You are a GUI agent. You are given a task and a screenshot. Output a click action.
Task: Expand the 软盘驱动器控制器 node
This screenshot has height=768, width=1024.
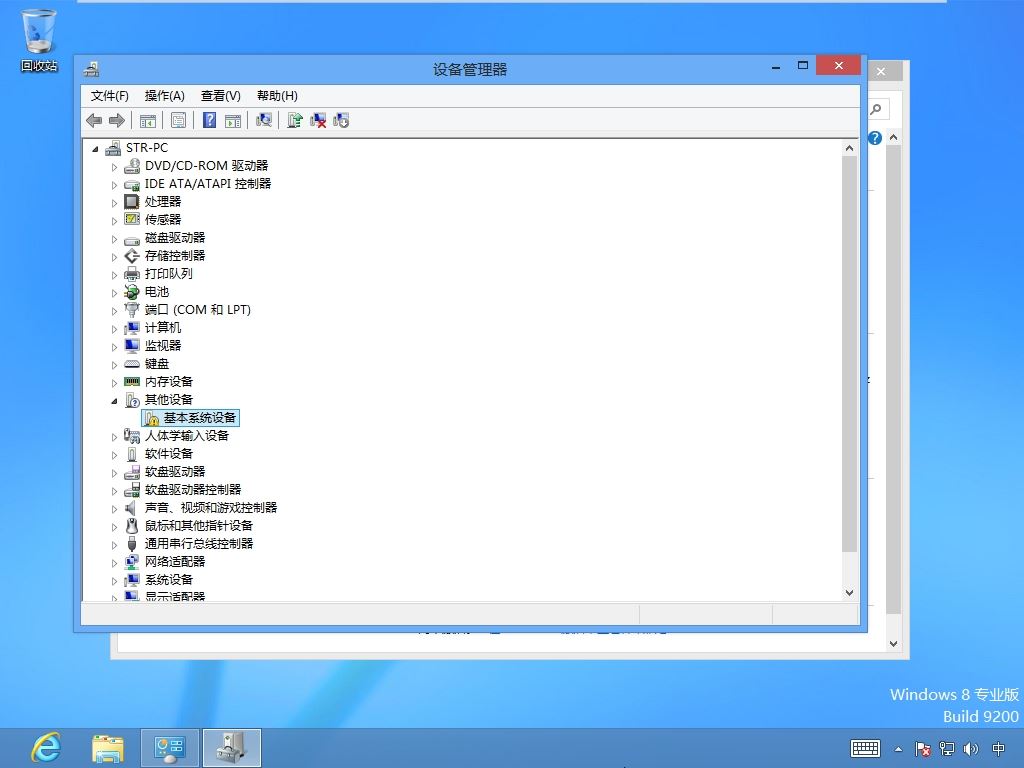(114, 491)
